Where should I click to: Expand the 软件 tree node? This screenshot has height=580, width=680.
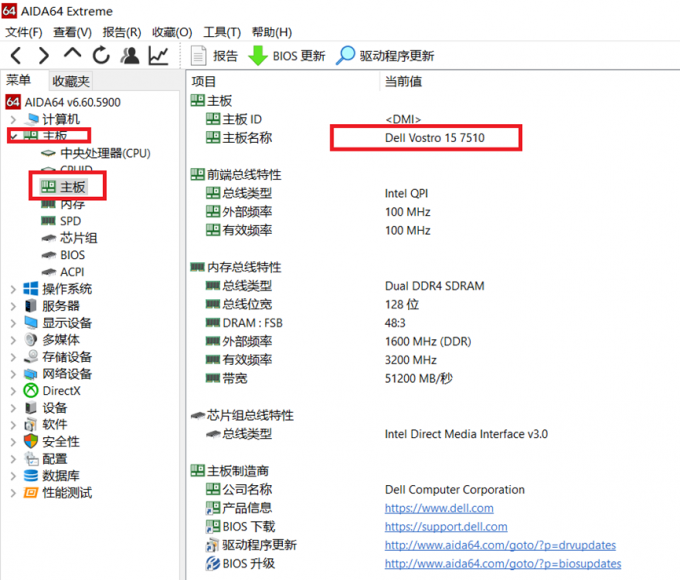coord(13,425)
